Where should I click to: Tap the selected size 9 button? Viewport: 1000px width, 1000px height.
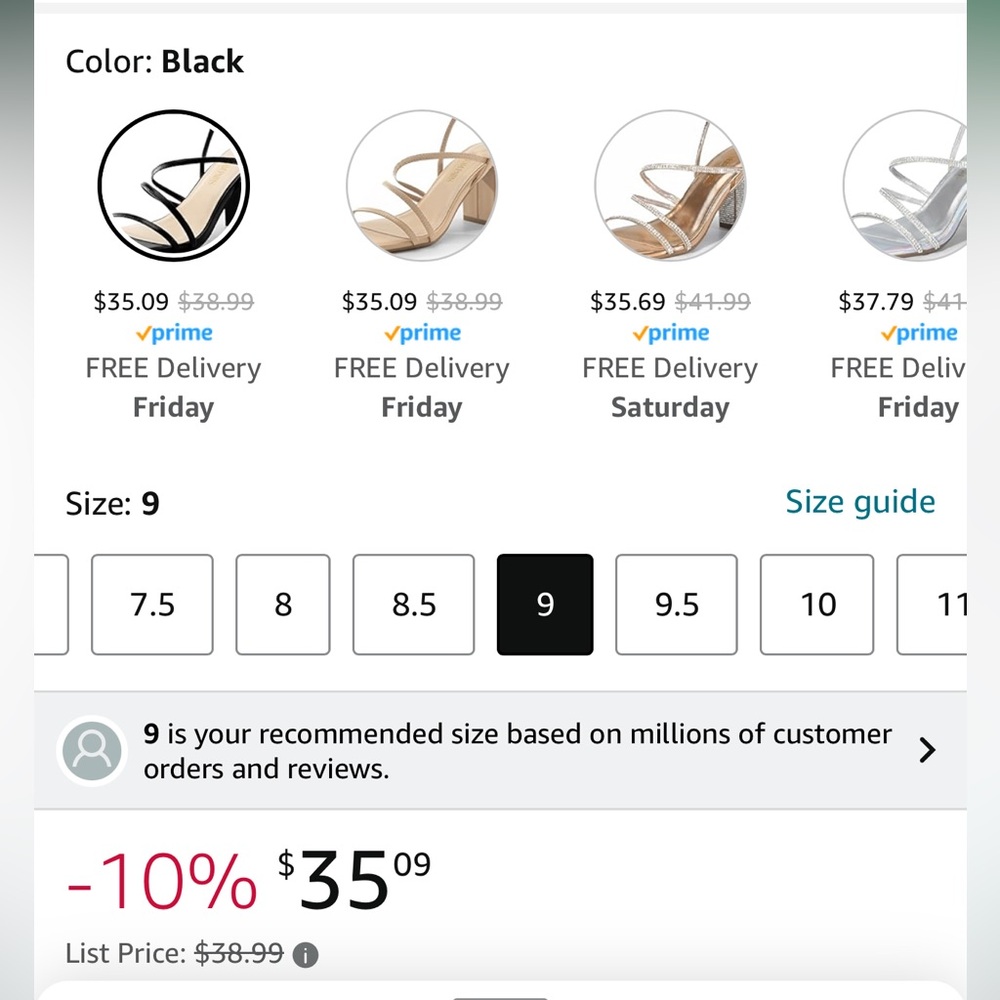[x=545, y=605]
